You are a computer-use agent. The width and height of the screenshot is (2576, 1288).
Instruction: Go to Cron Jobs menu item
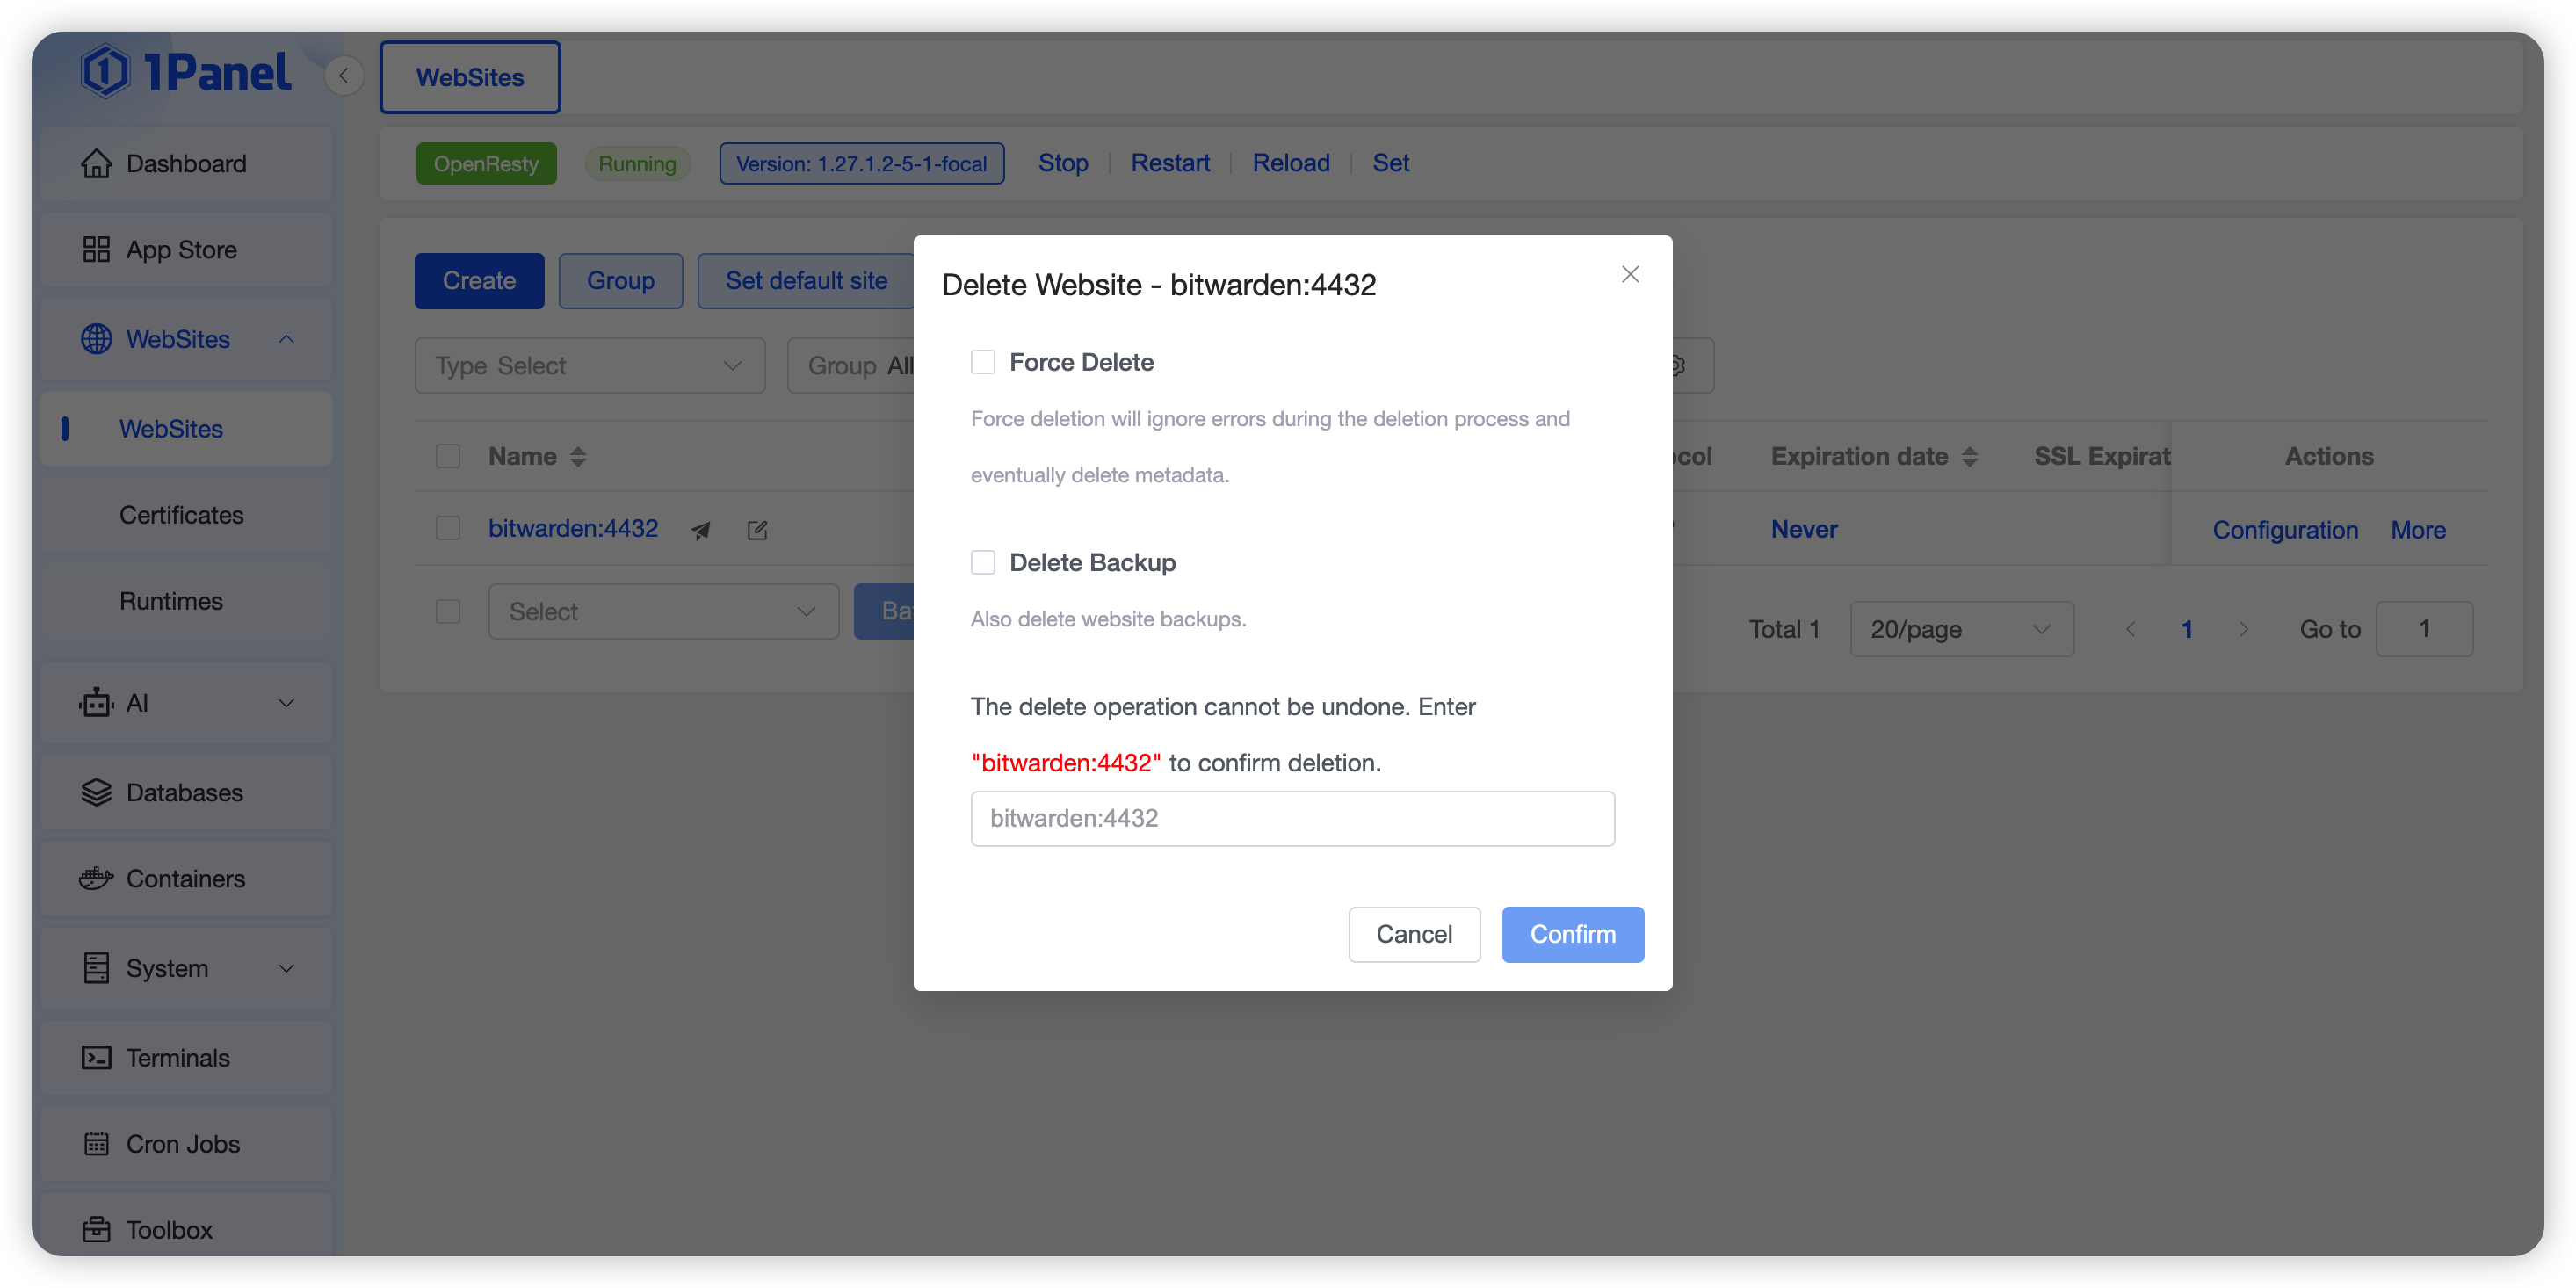pyautogui.click(x=183, y=1143)
